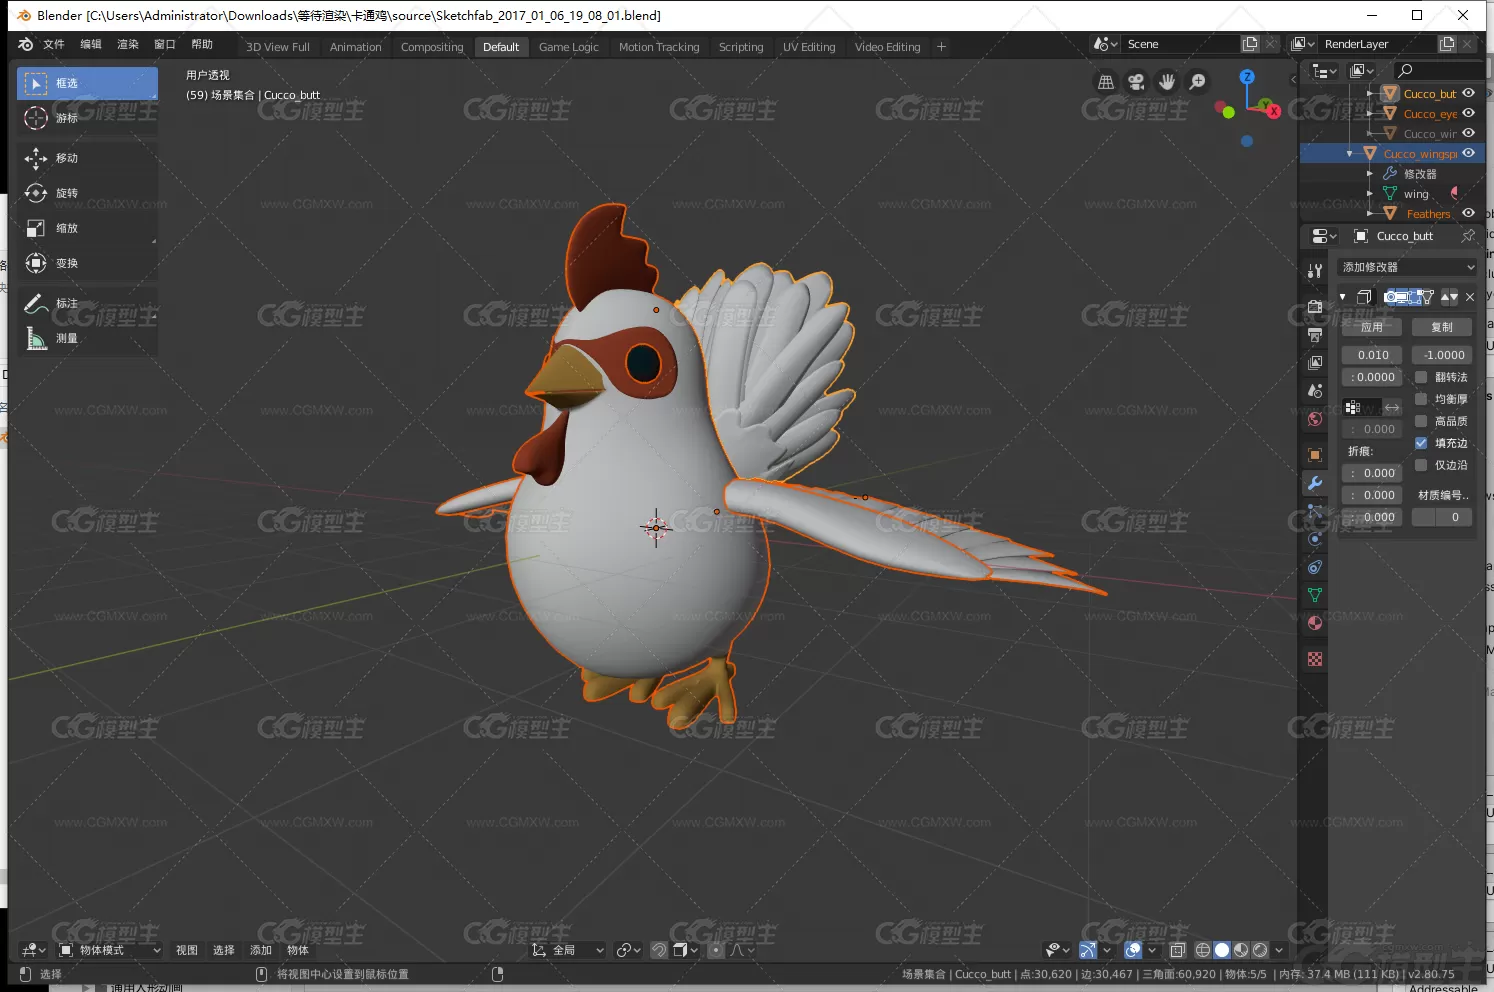Select the 测量 measure tool
The image size is (1494, 992).
pyautogui.click(x=87, y=338)
